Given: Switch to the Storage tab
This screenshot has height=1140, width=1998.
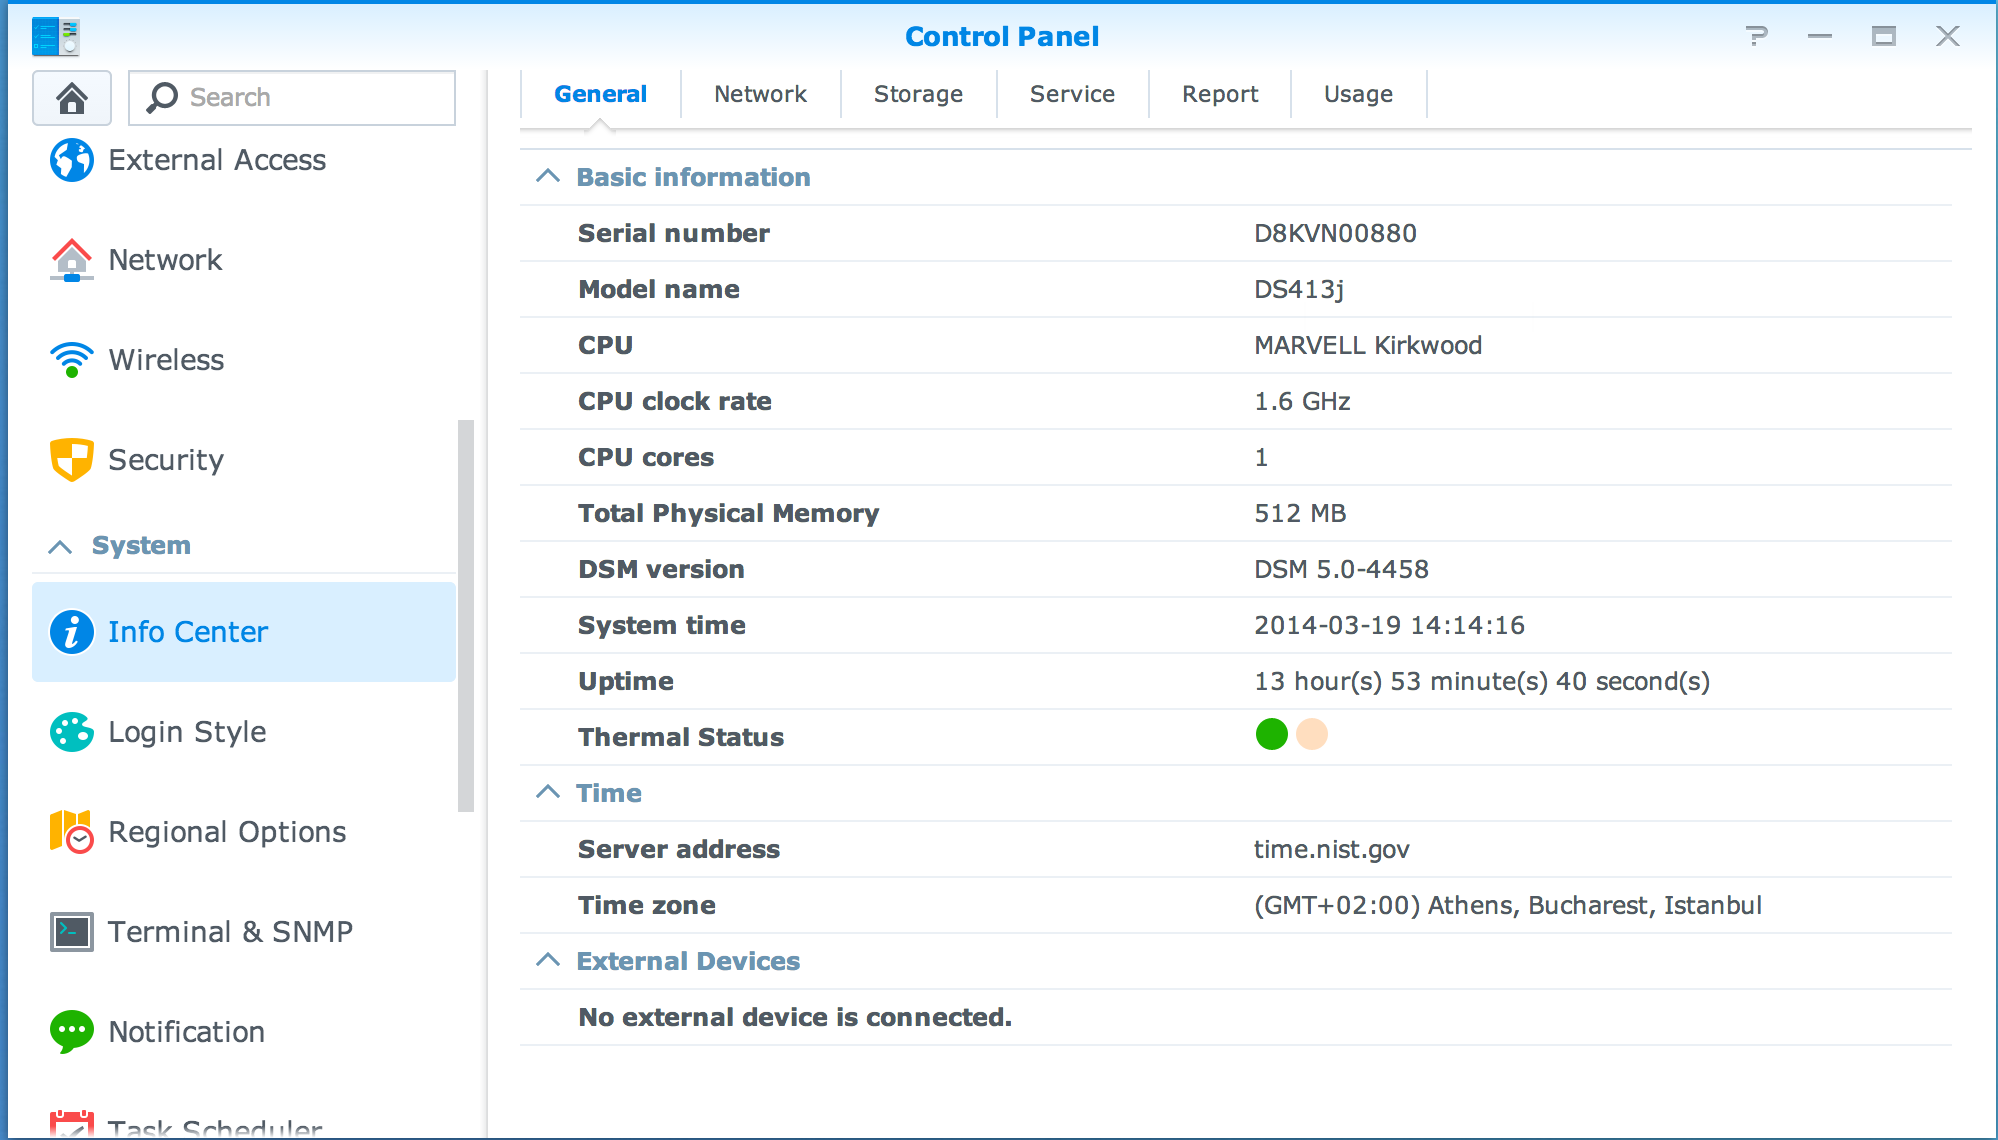Looking at the screenshot, I should 918,94.
